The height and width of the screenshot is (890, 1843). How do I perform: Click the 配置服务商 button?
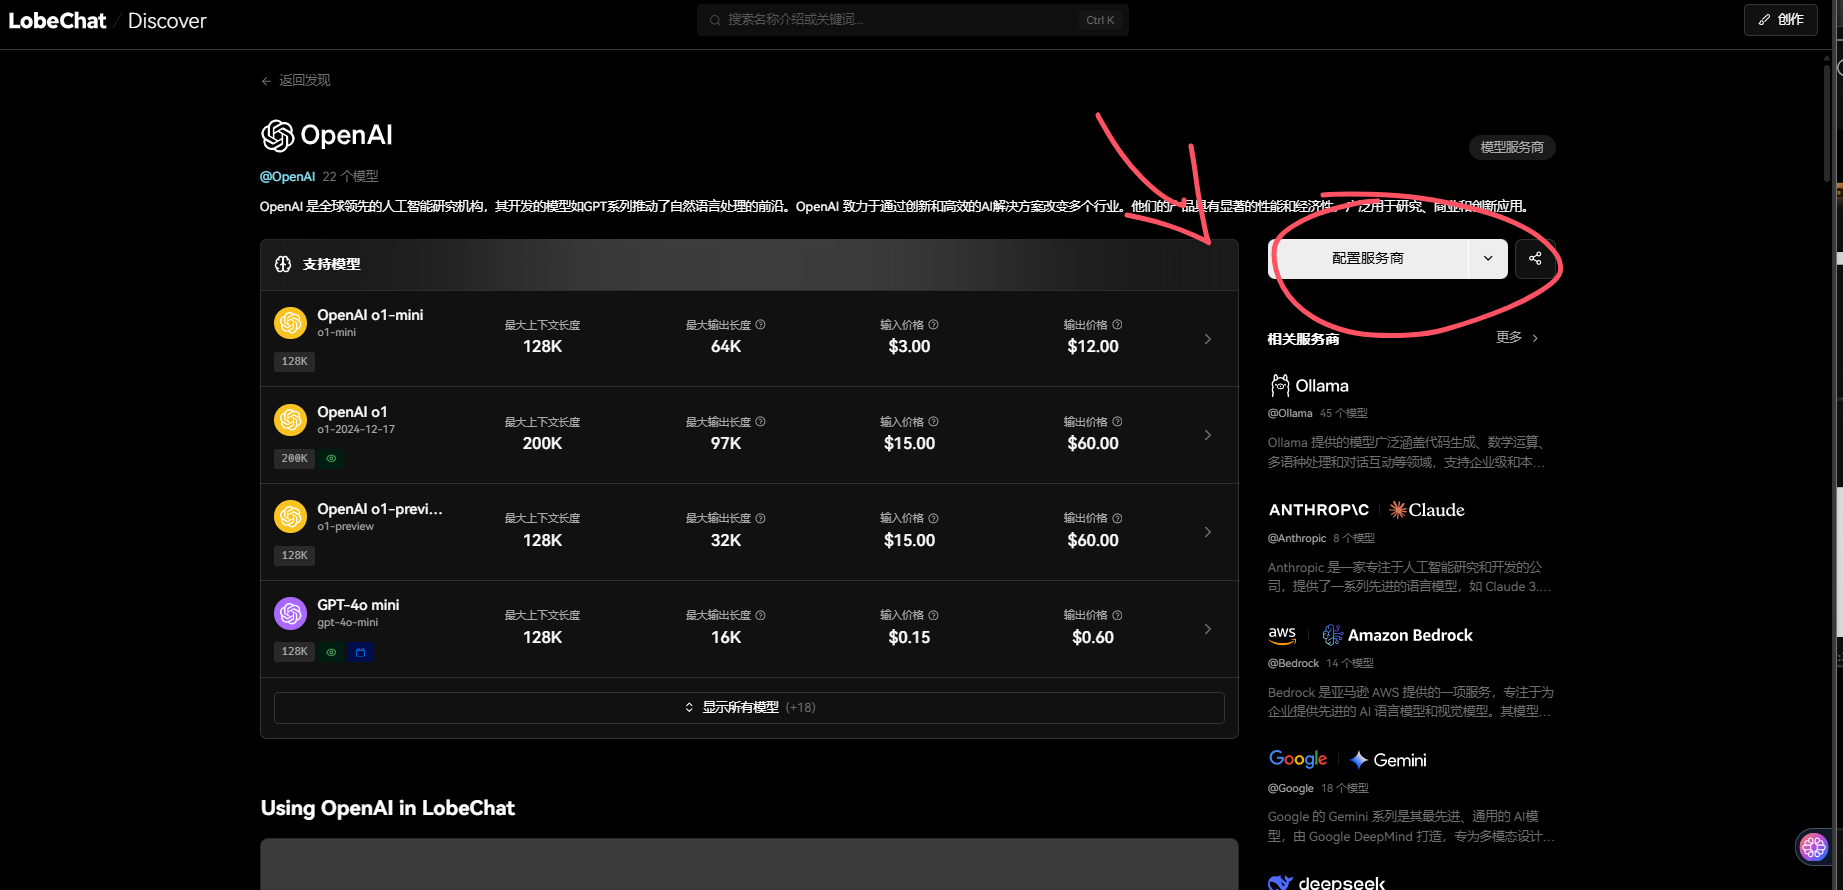click(1368, 258)
